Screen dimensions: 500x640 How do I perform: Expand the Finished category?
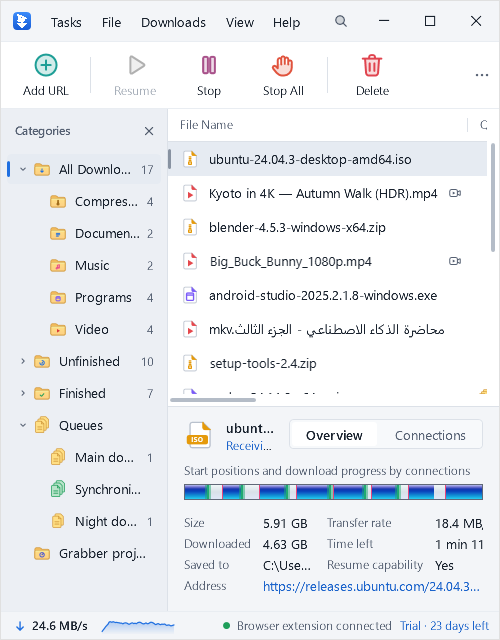23,393
